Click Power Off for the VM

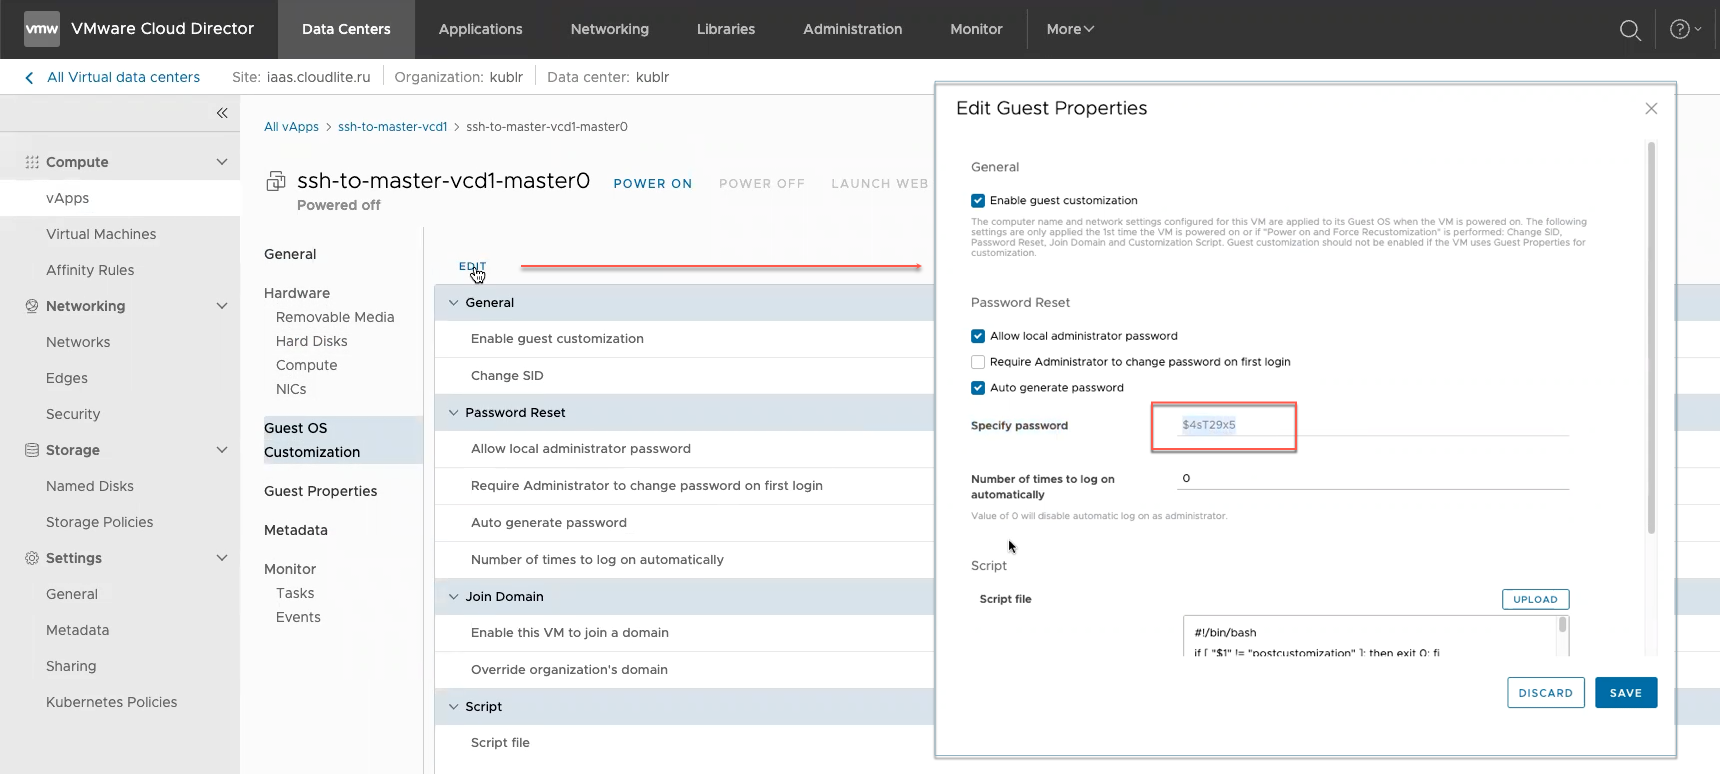[x=762, y=184]
